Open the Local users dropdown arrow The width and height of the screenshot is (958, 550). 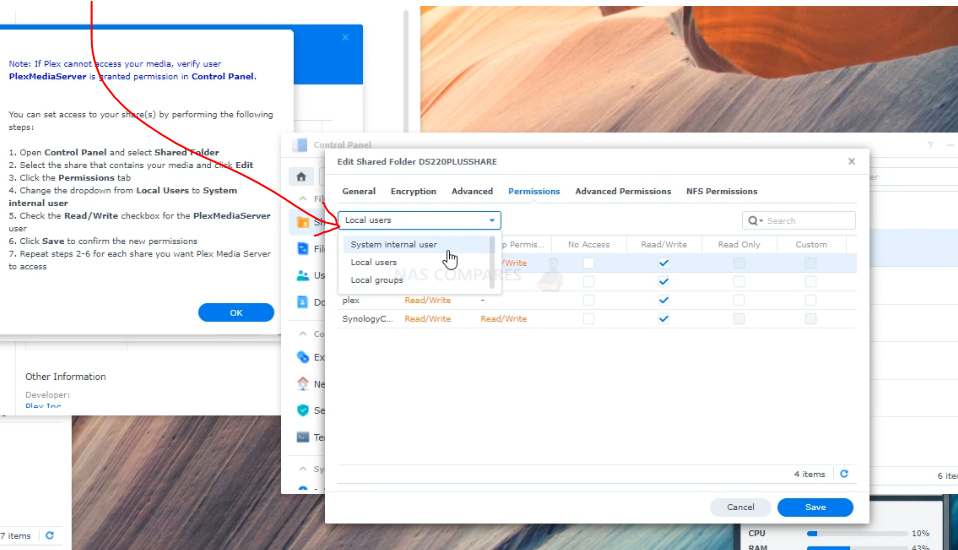pyautogui.click(x=492, y=220)
